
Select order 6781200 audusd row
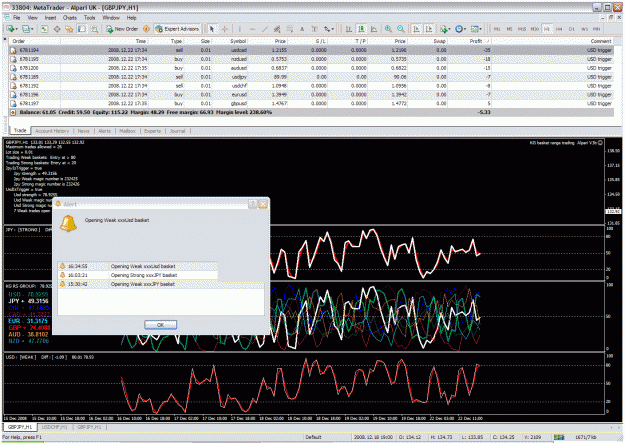pyautogui.click(x=311, y=68)
